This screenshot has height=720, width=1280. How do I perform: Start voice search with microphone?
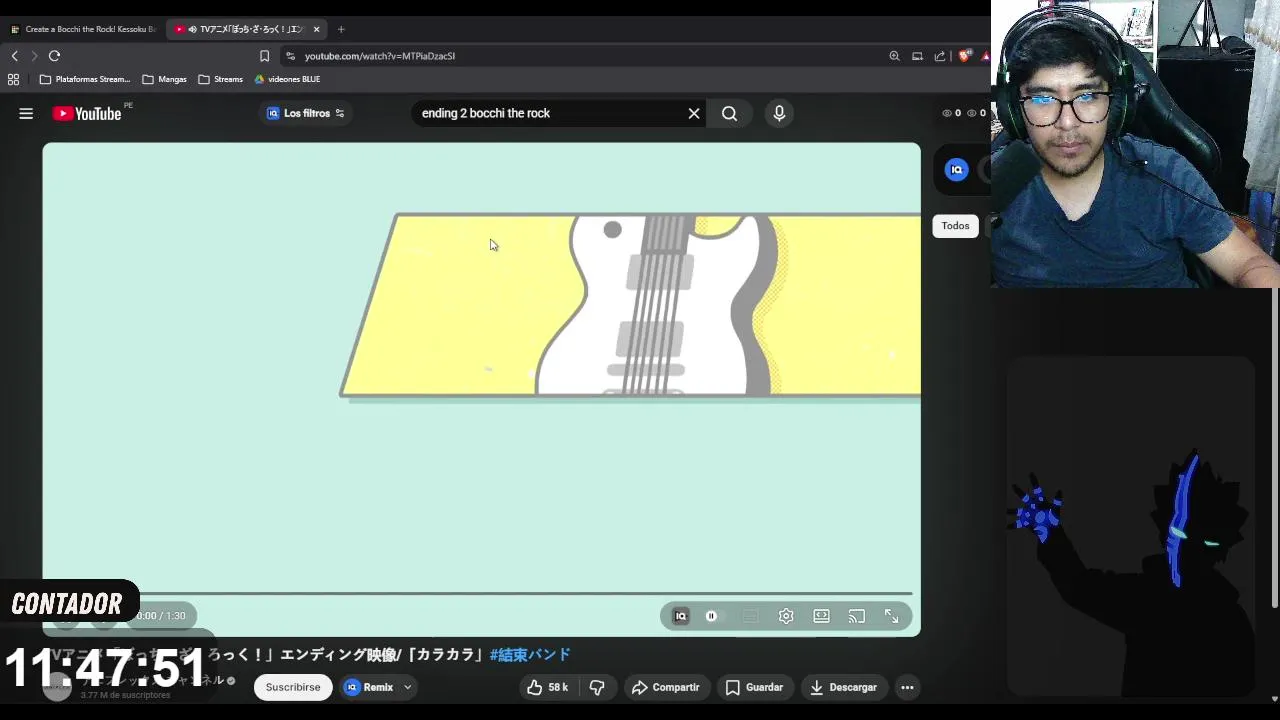(x=779, y=113)
